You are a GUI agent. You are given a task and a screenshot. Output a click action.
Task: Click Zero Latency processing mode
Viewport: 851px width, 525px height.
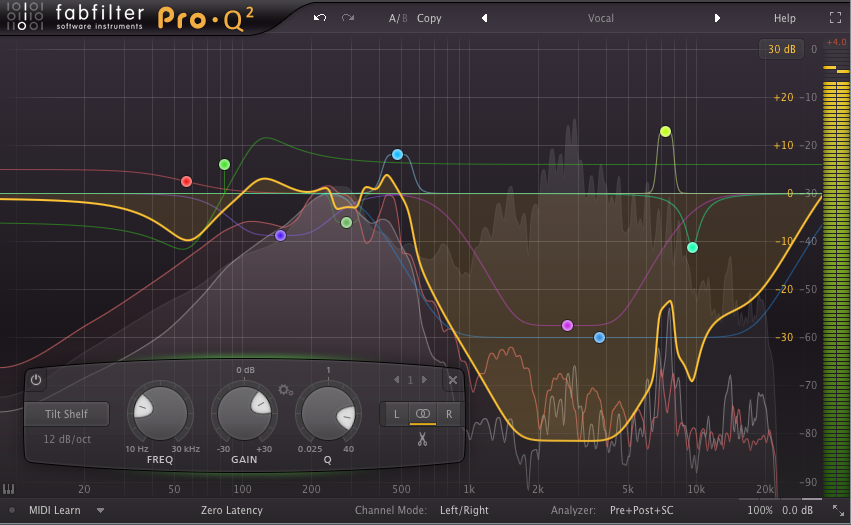pos(231,510)
